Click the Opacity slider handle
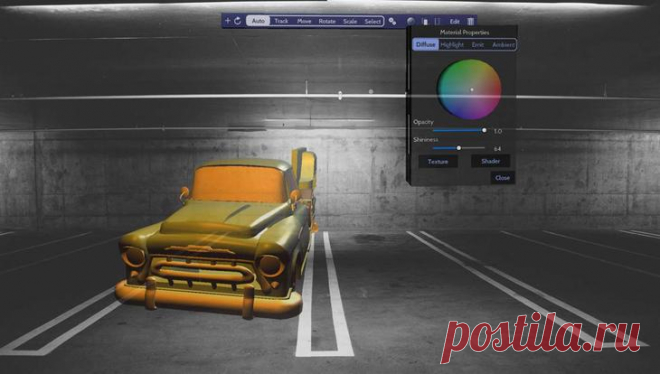This screenshot has height=374, width=660. 484,130
